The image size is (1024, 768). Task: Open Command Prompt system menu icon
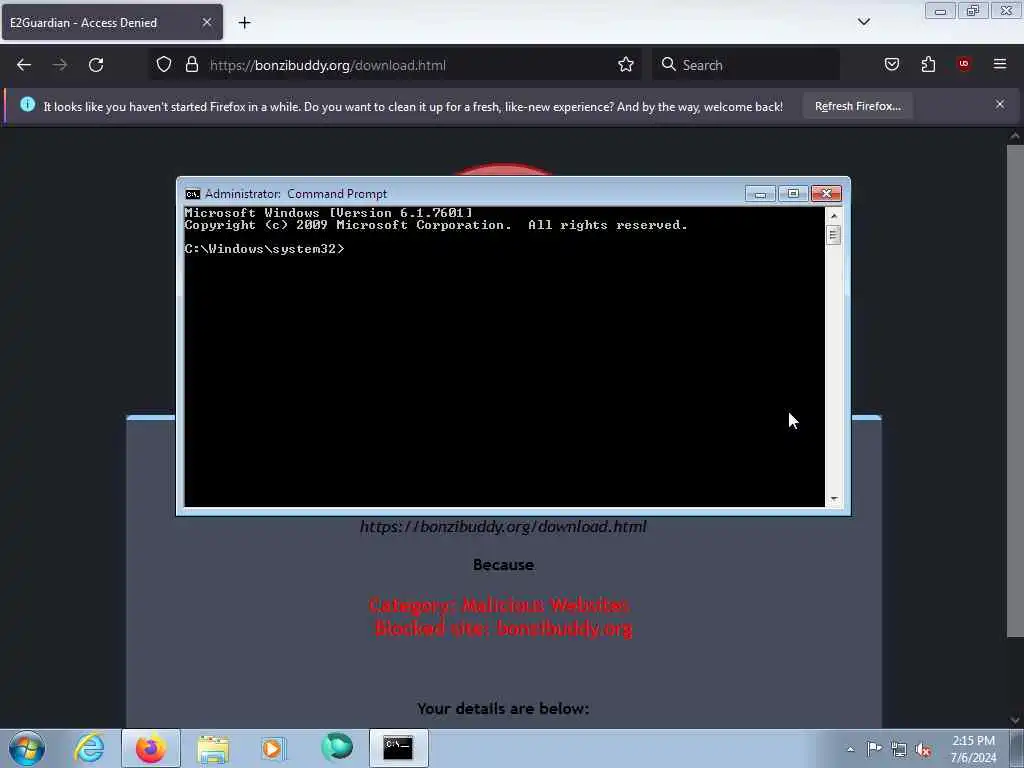pos(193,194)
